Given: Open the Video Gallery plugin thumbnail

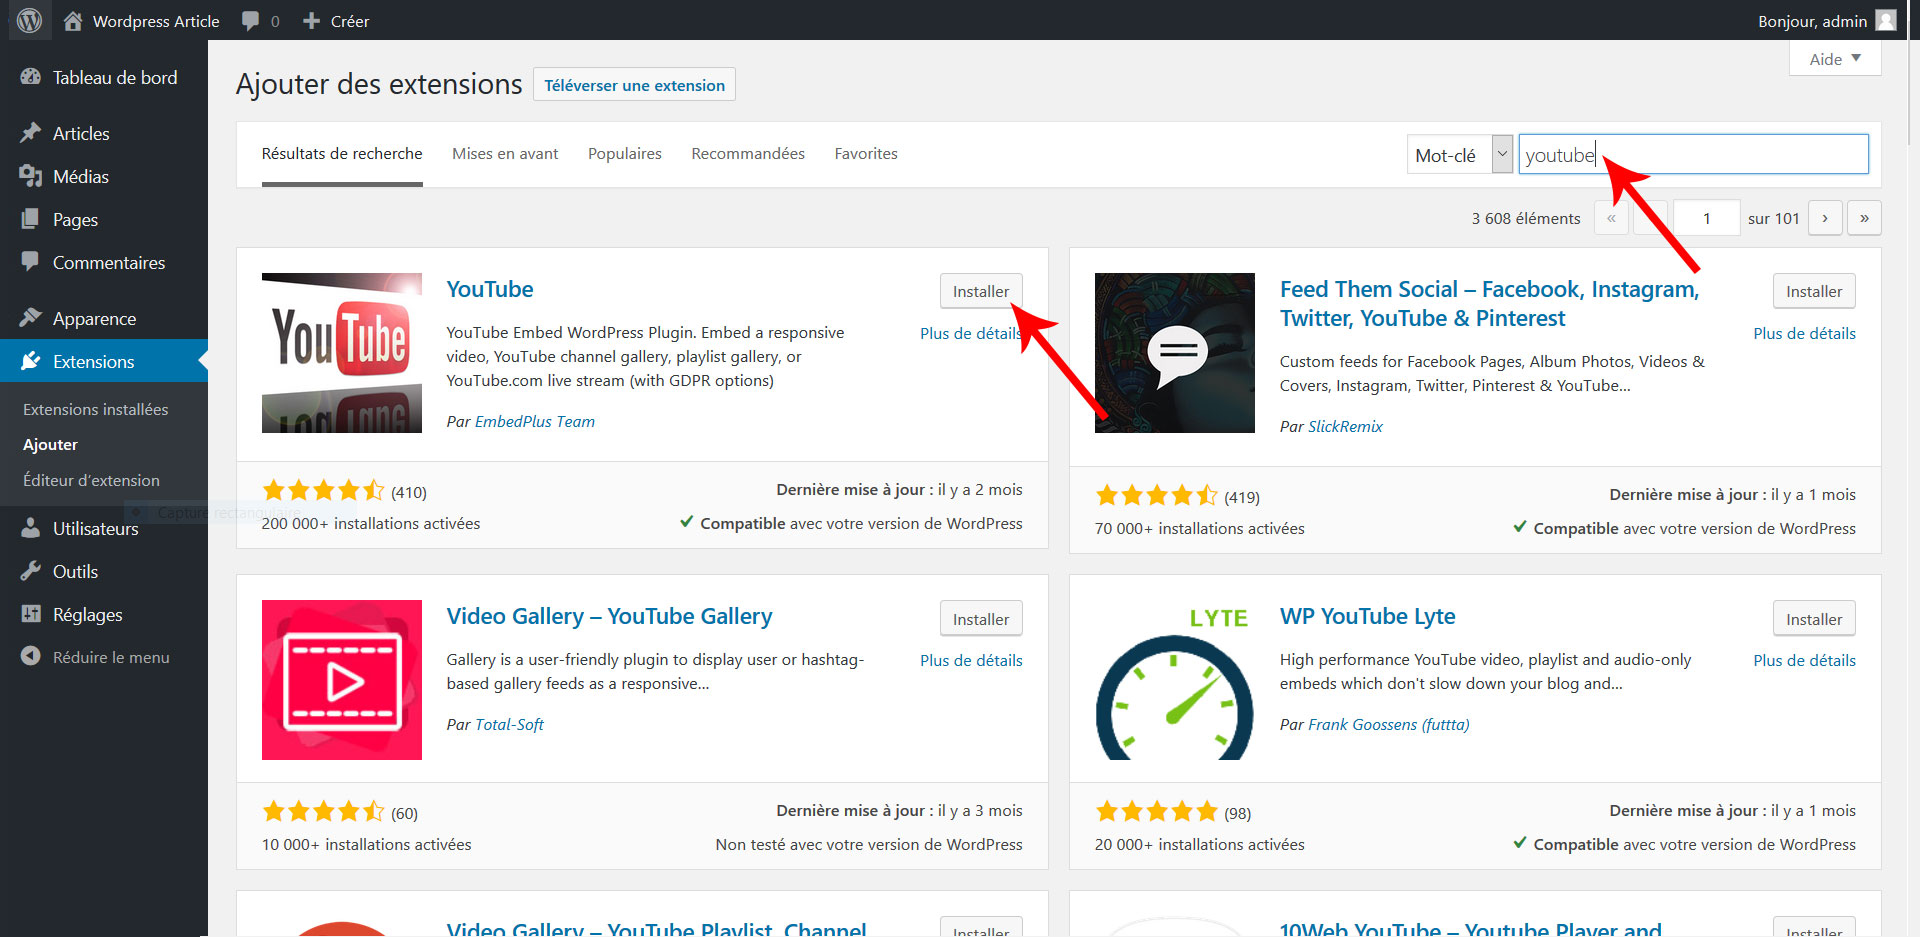Looking at the screenshot, I should click(342, 680).
